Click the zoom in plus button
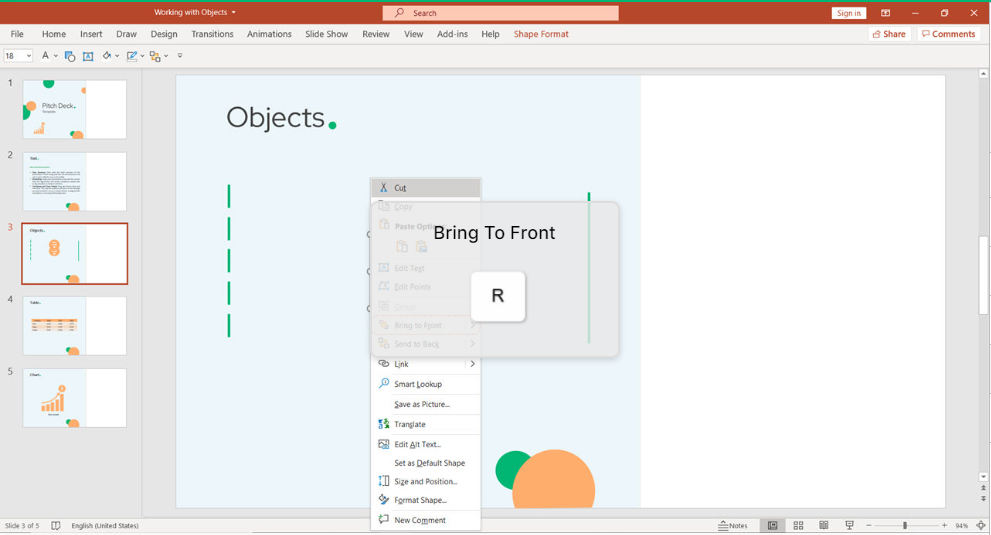Image resolution: width=991 pixels, height=535 pixels. click(944, 526)
